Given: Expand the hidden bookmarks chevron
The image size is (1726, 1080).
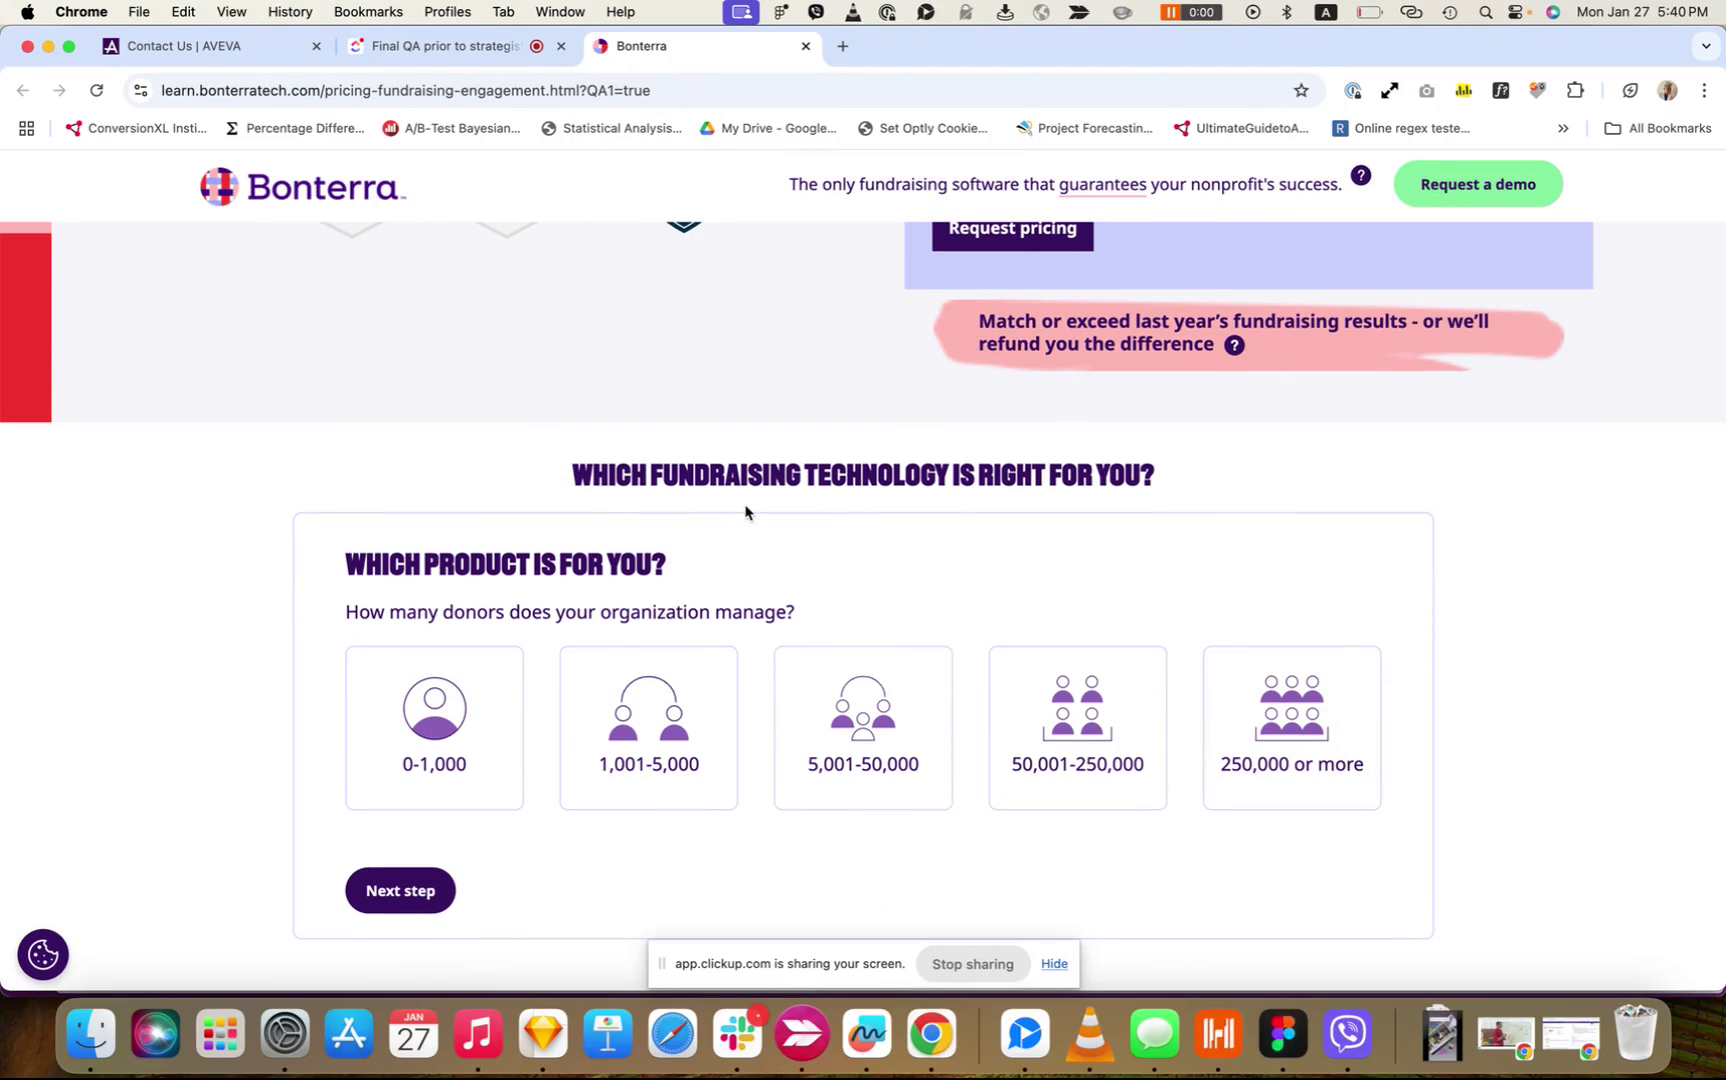Looking at the screenshot, I should coord(1562,128).
